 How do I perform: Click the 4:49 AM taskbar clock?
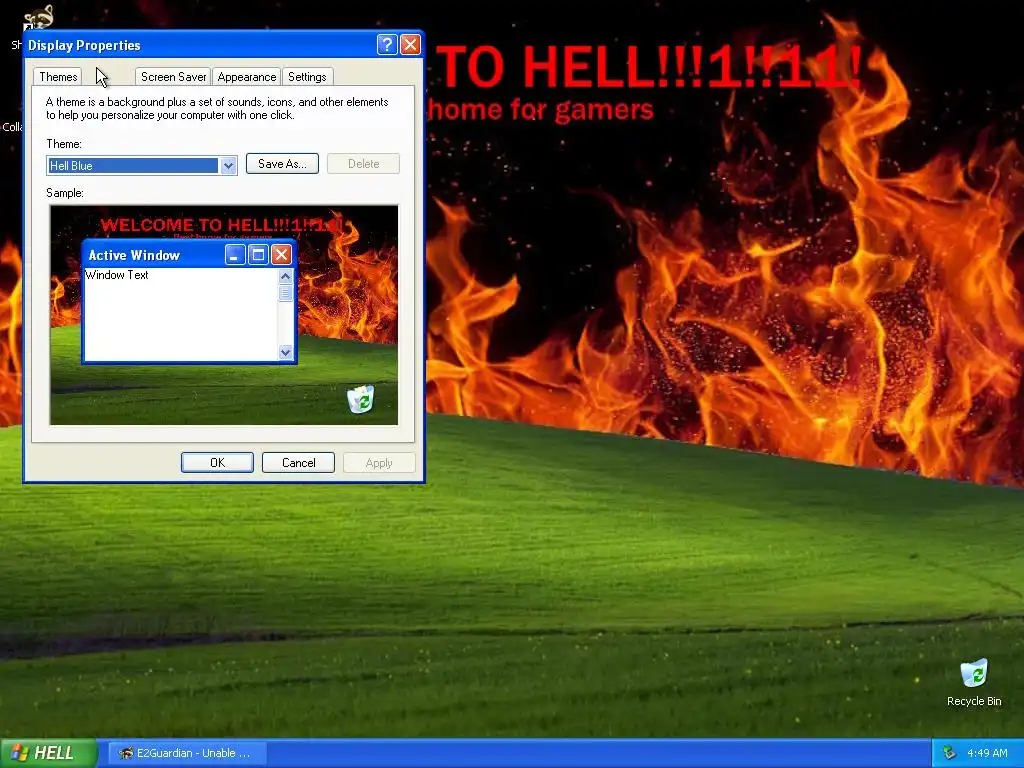[987, 753]
